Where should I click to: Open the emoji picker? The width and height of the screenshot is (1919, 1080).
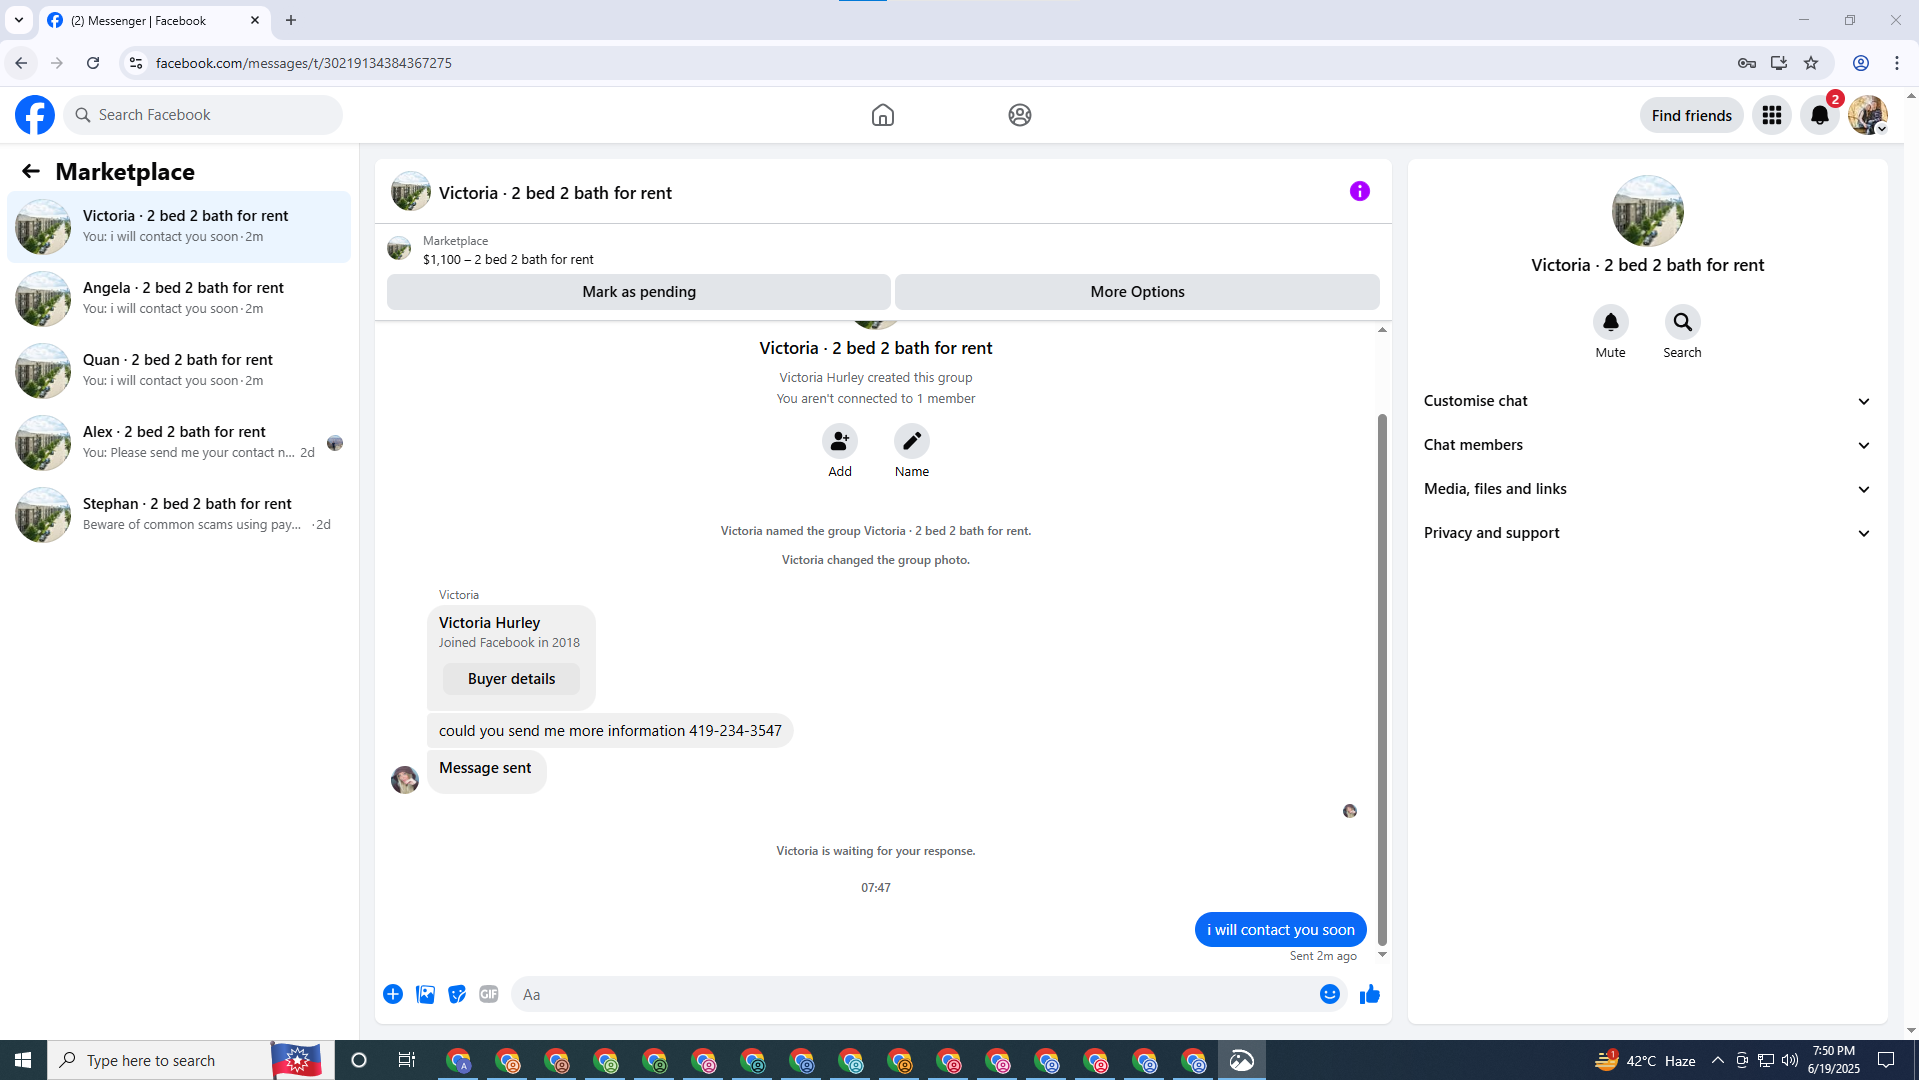[x=1329, y=994]
